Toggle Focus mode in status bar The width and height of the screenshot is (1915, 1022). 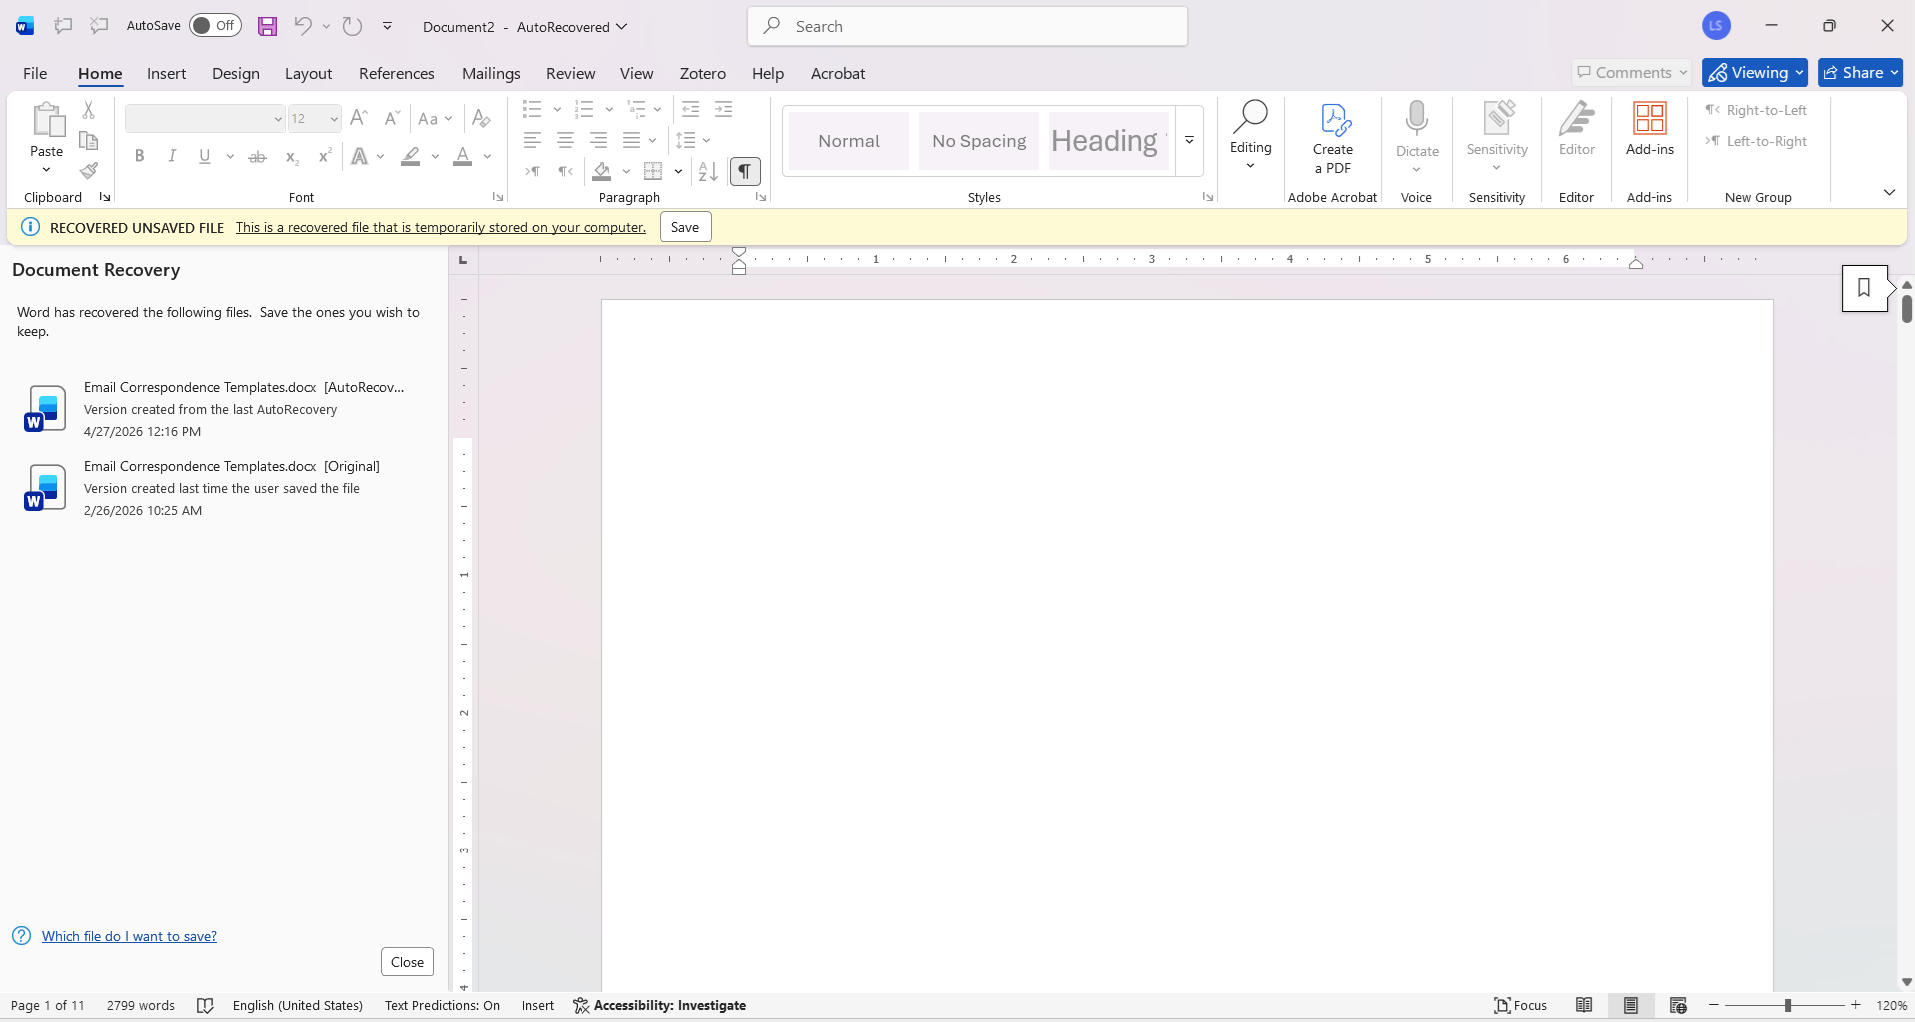1520,1005
